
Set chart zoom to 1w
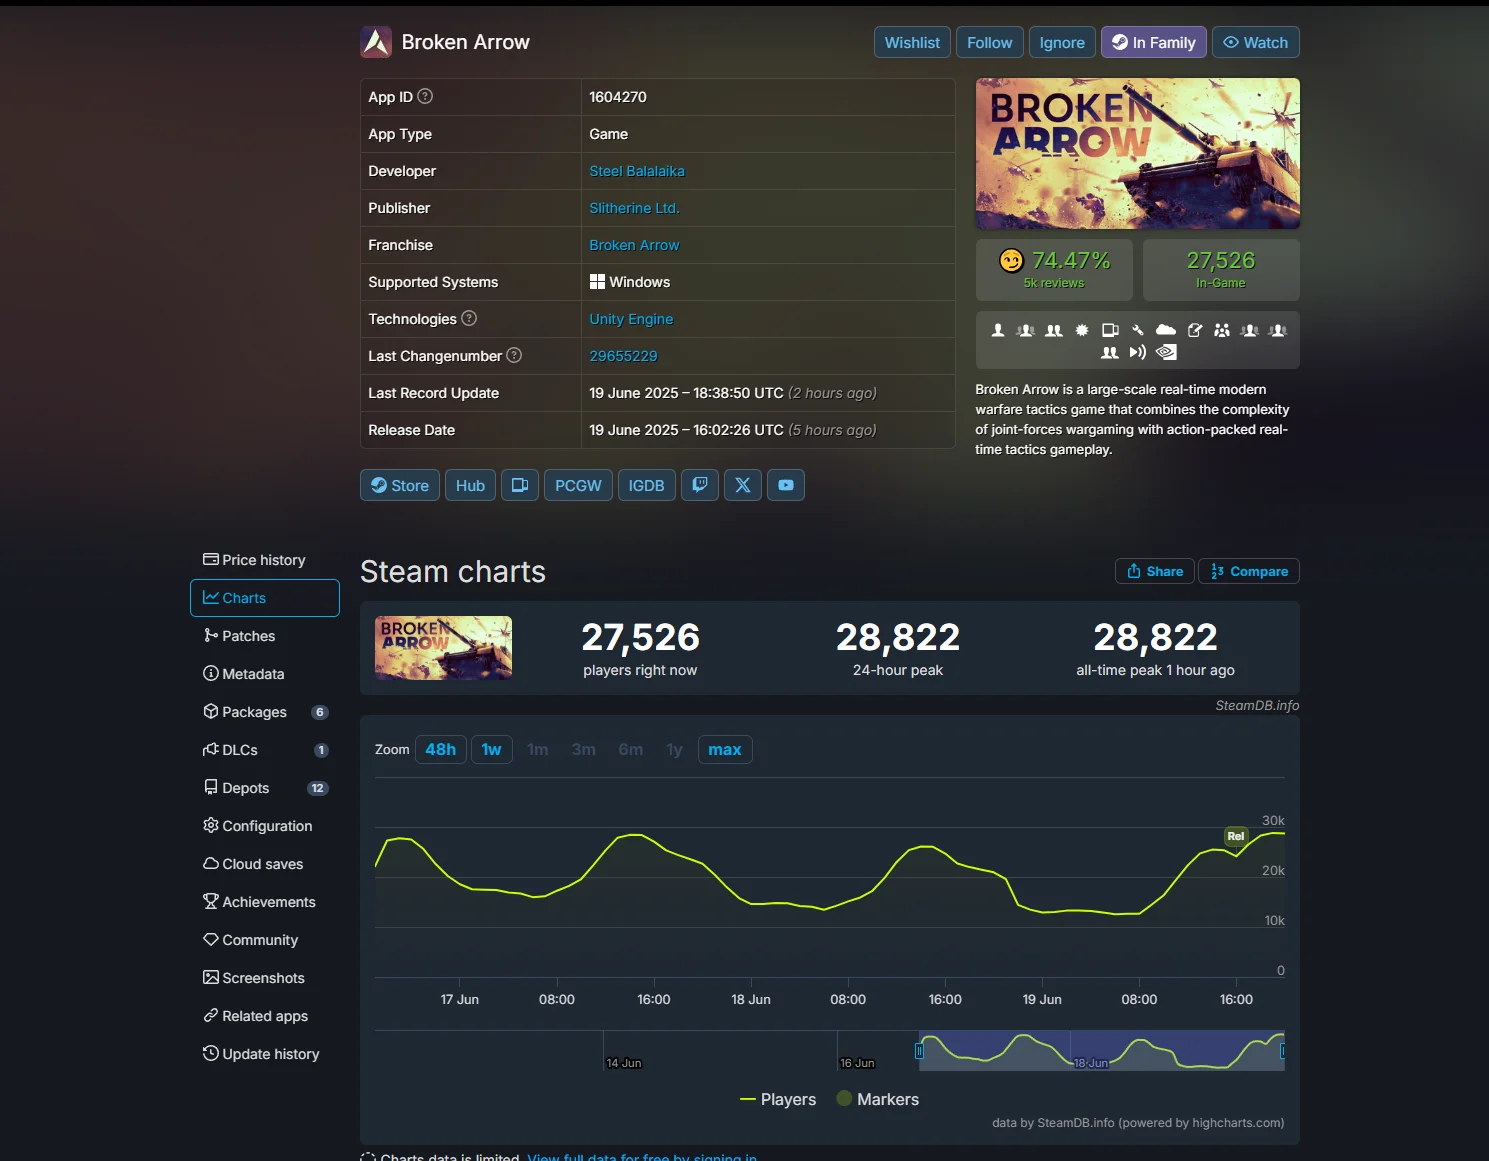(x=491, y=749)
